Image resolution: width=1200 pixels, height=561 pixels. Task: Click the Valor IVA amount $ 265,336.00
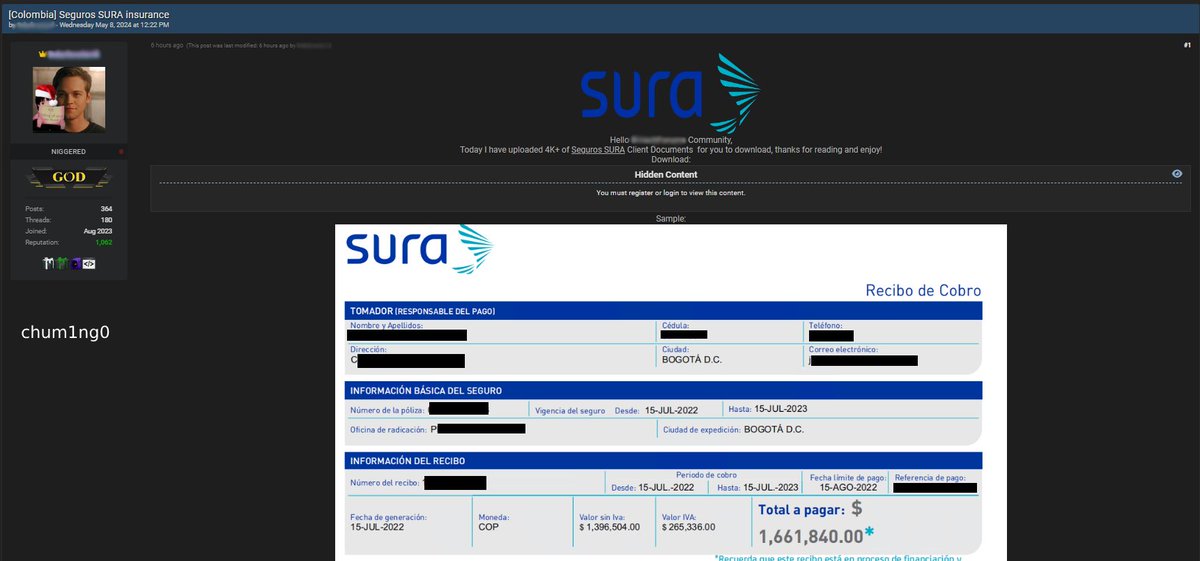[688, 527]
